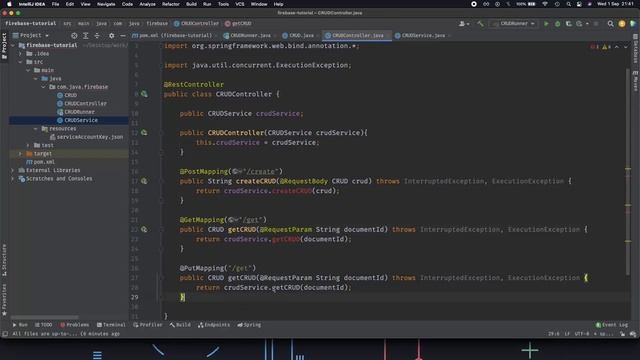
Task: Open the Navigate menu
Action: (x=106, y=4)
